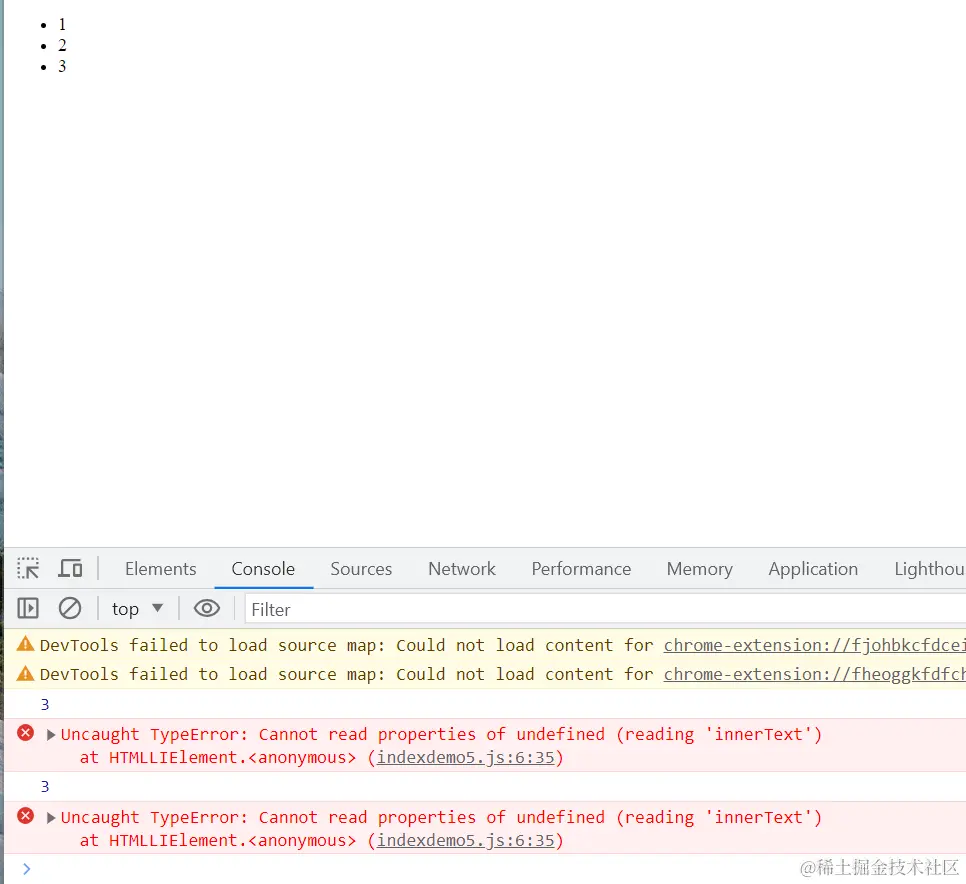Image resolution: width=966 pixels, height=884 pixels.
Task: Show the console sidebar panel icon
Action: pyautogui.click(x=28, y=609)
